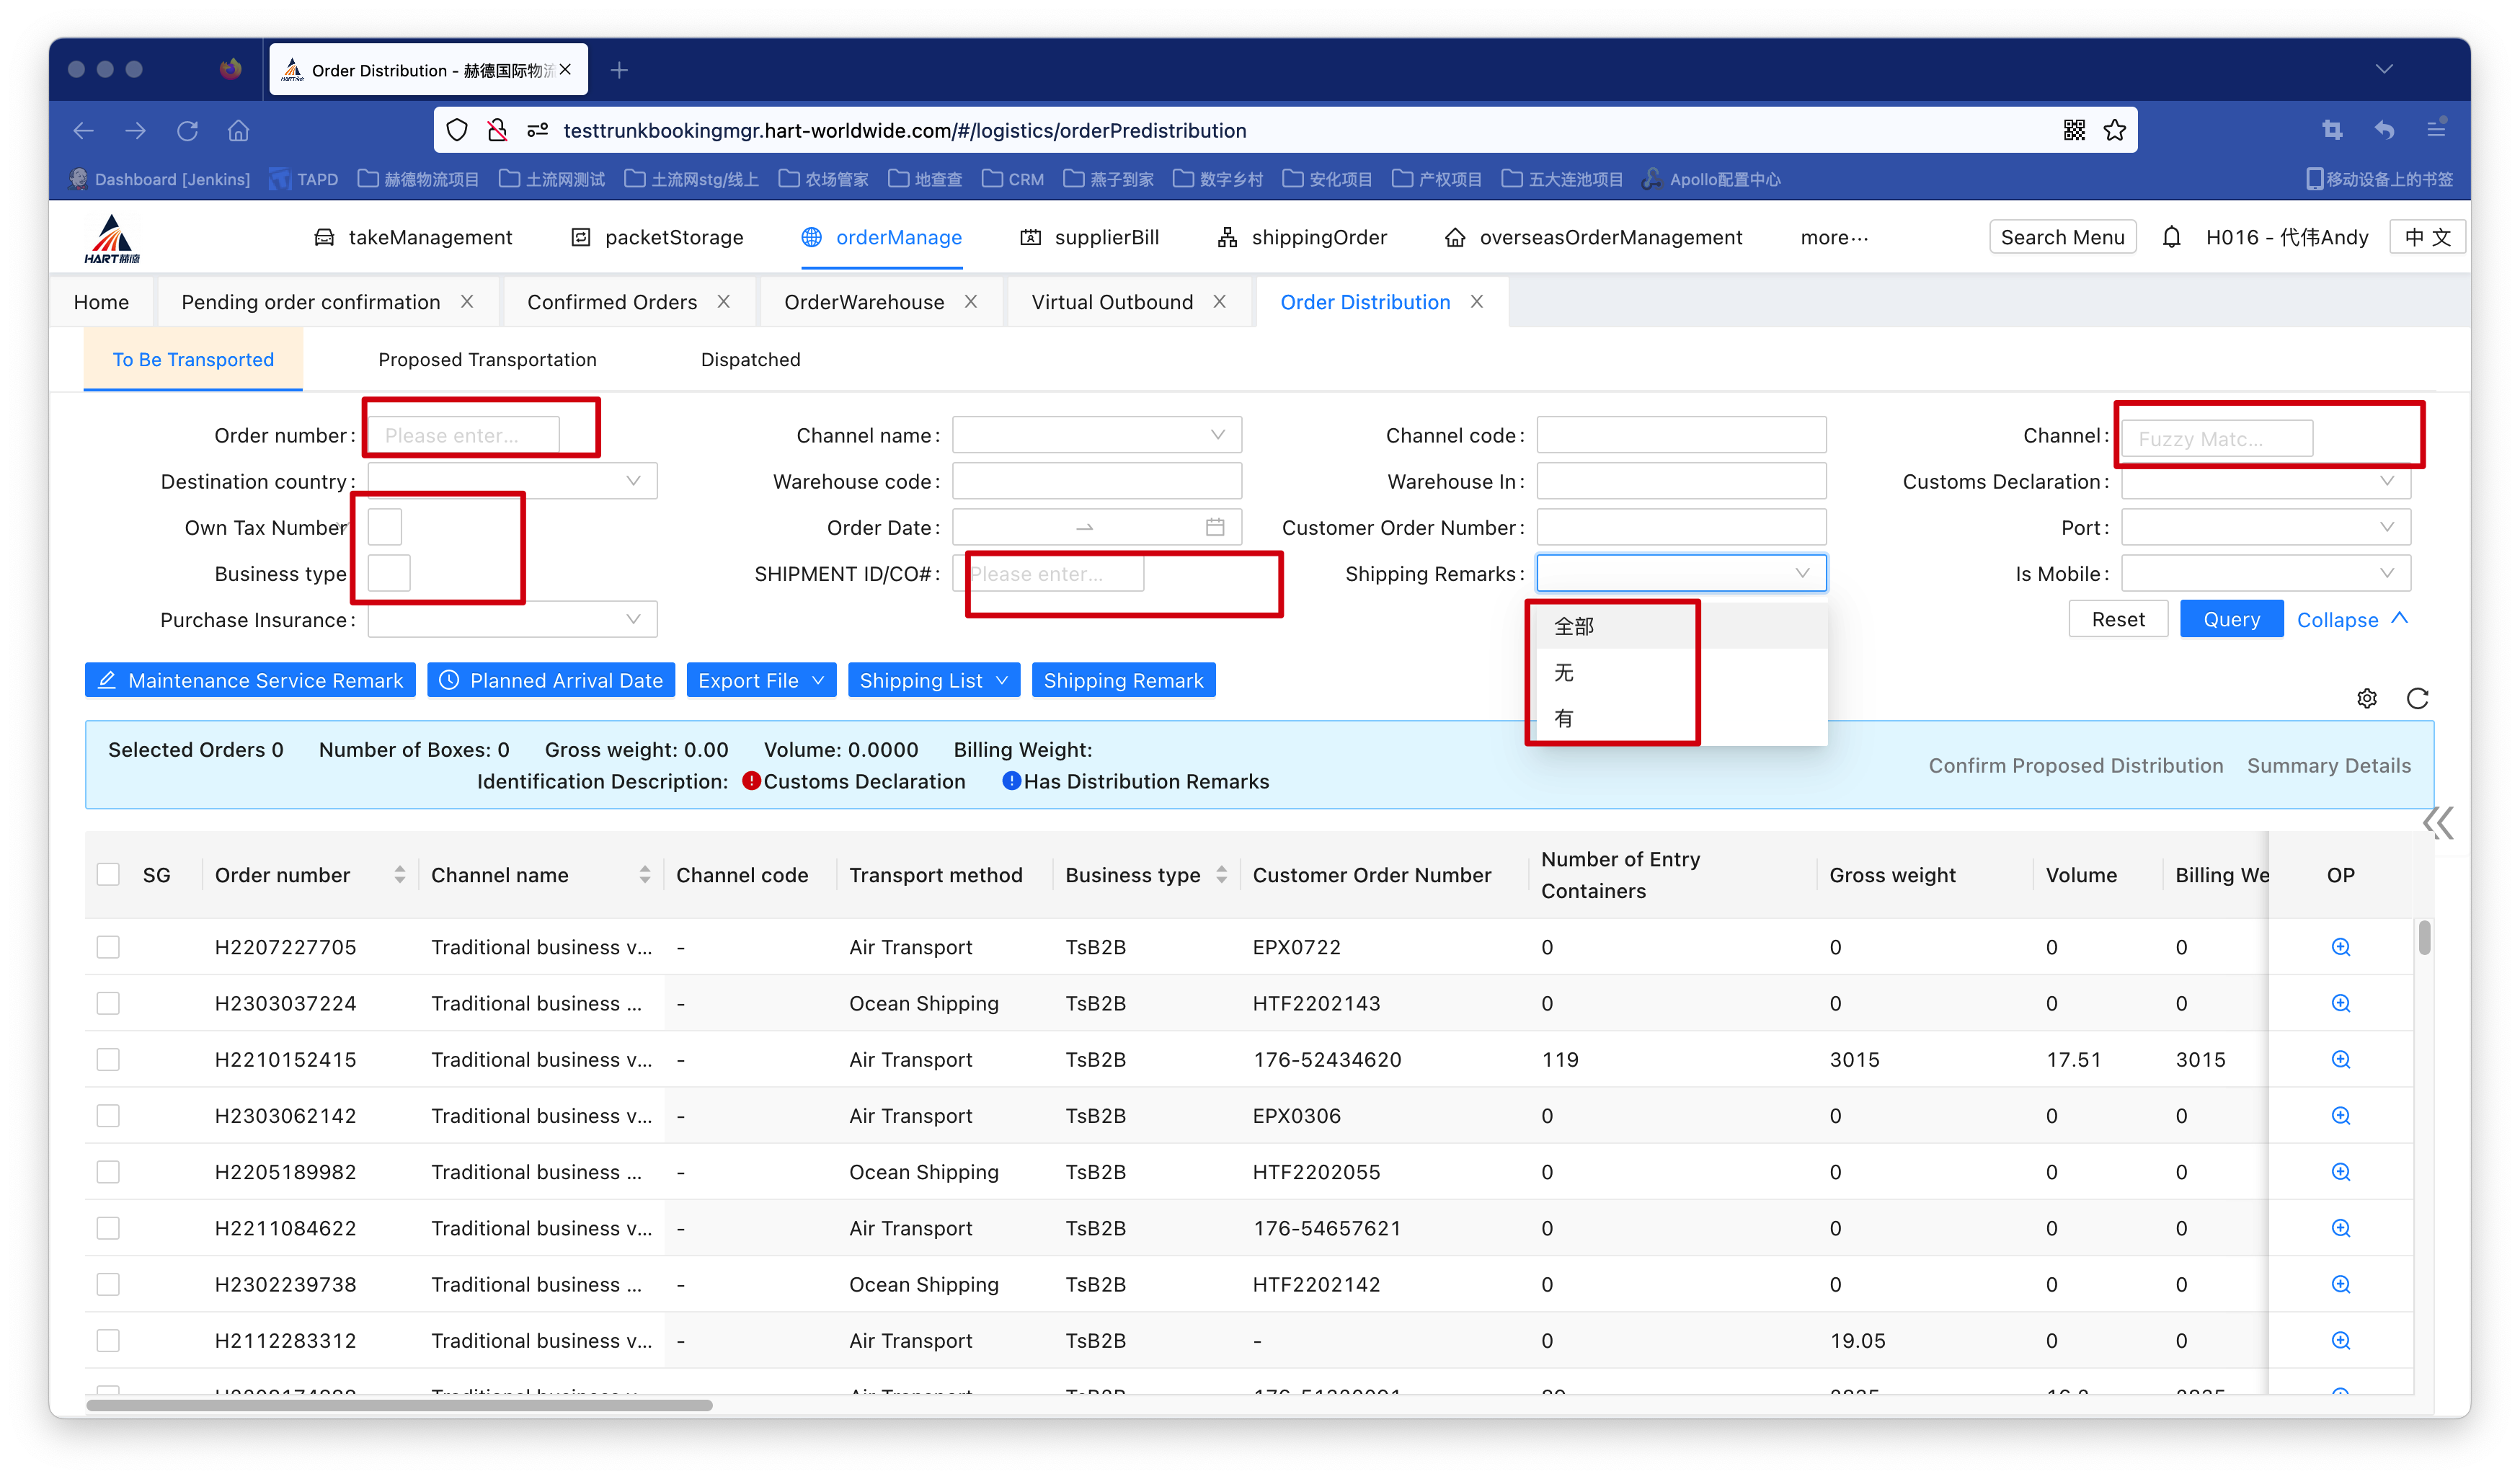The height and width of the screenshot is (1479, 2520).
Task: Bookmark page with the star icon
Action: (x=2114, y=130)
